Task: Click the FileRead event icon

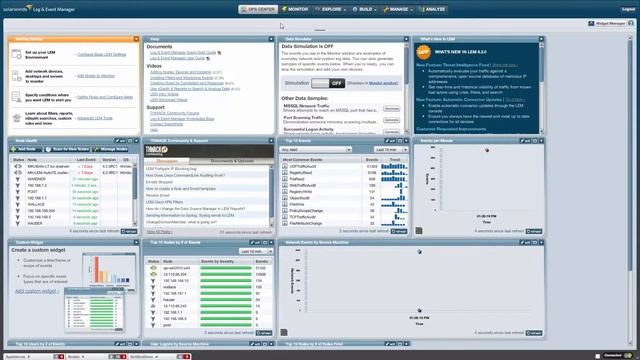Action: 285,179
